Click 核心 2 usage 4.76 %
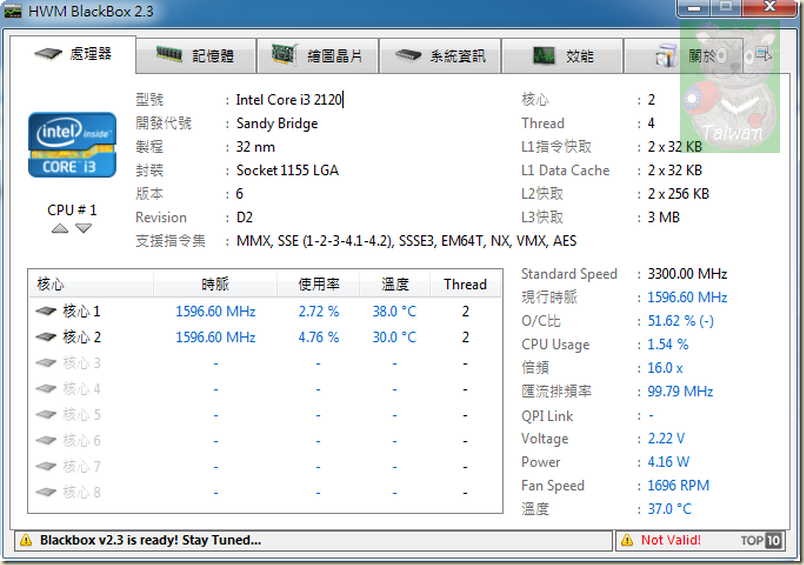Image resolution: width=804 pixels, height=565 pixels. tap(318, 337)
